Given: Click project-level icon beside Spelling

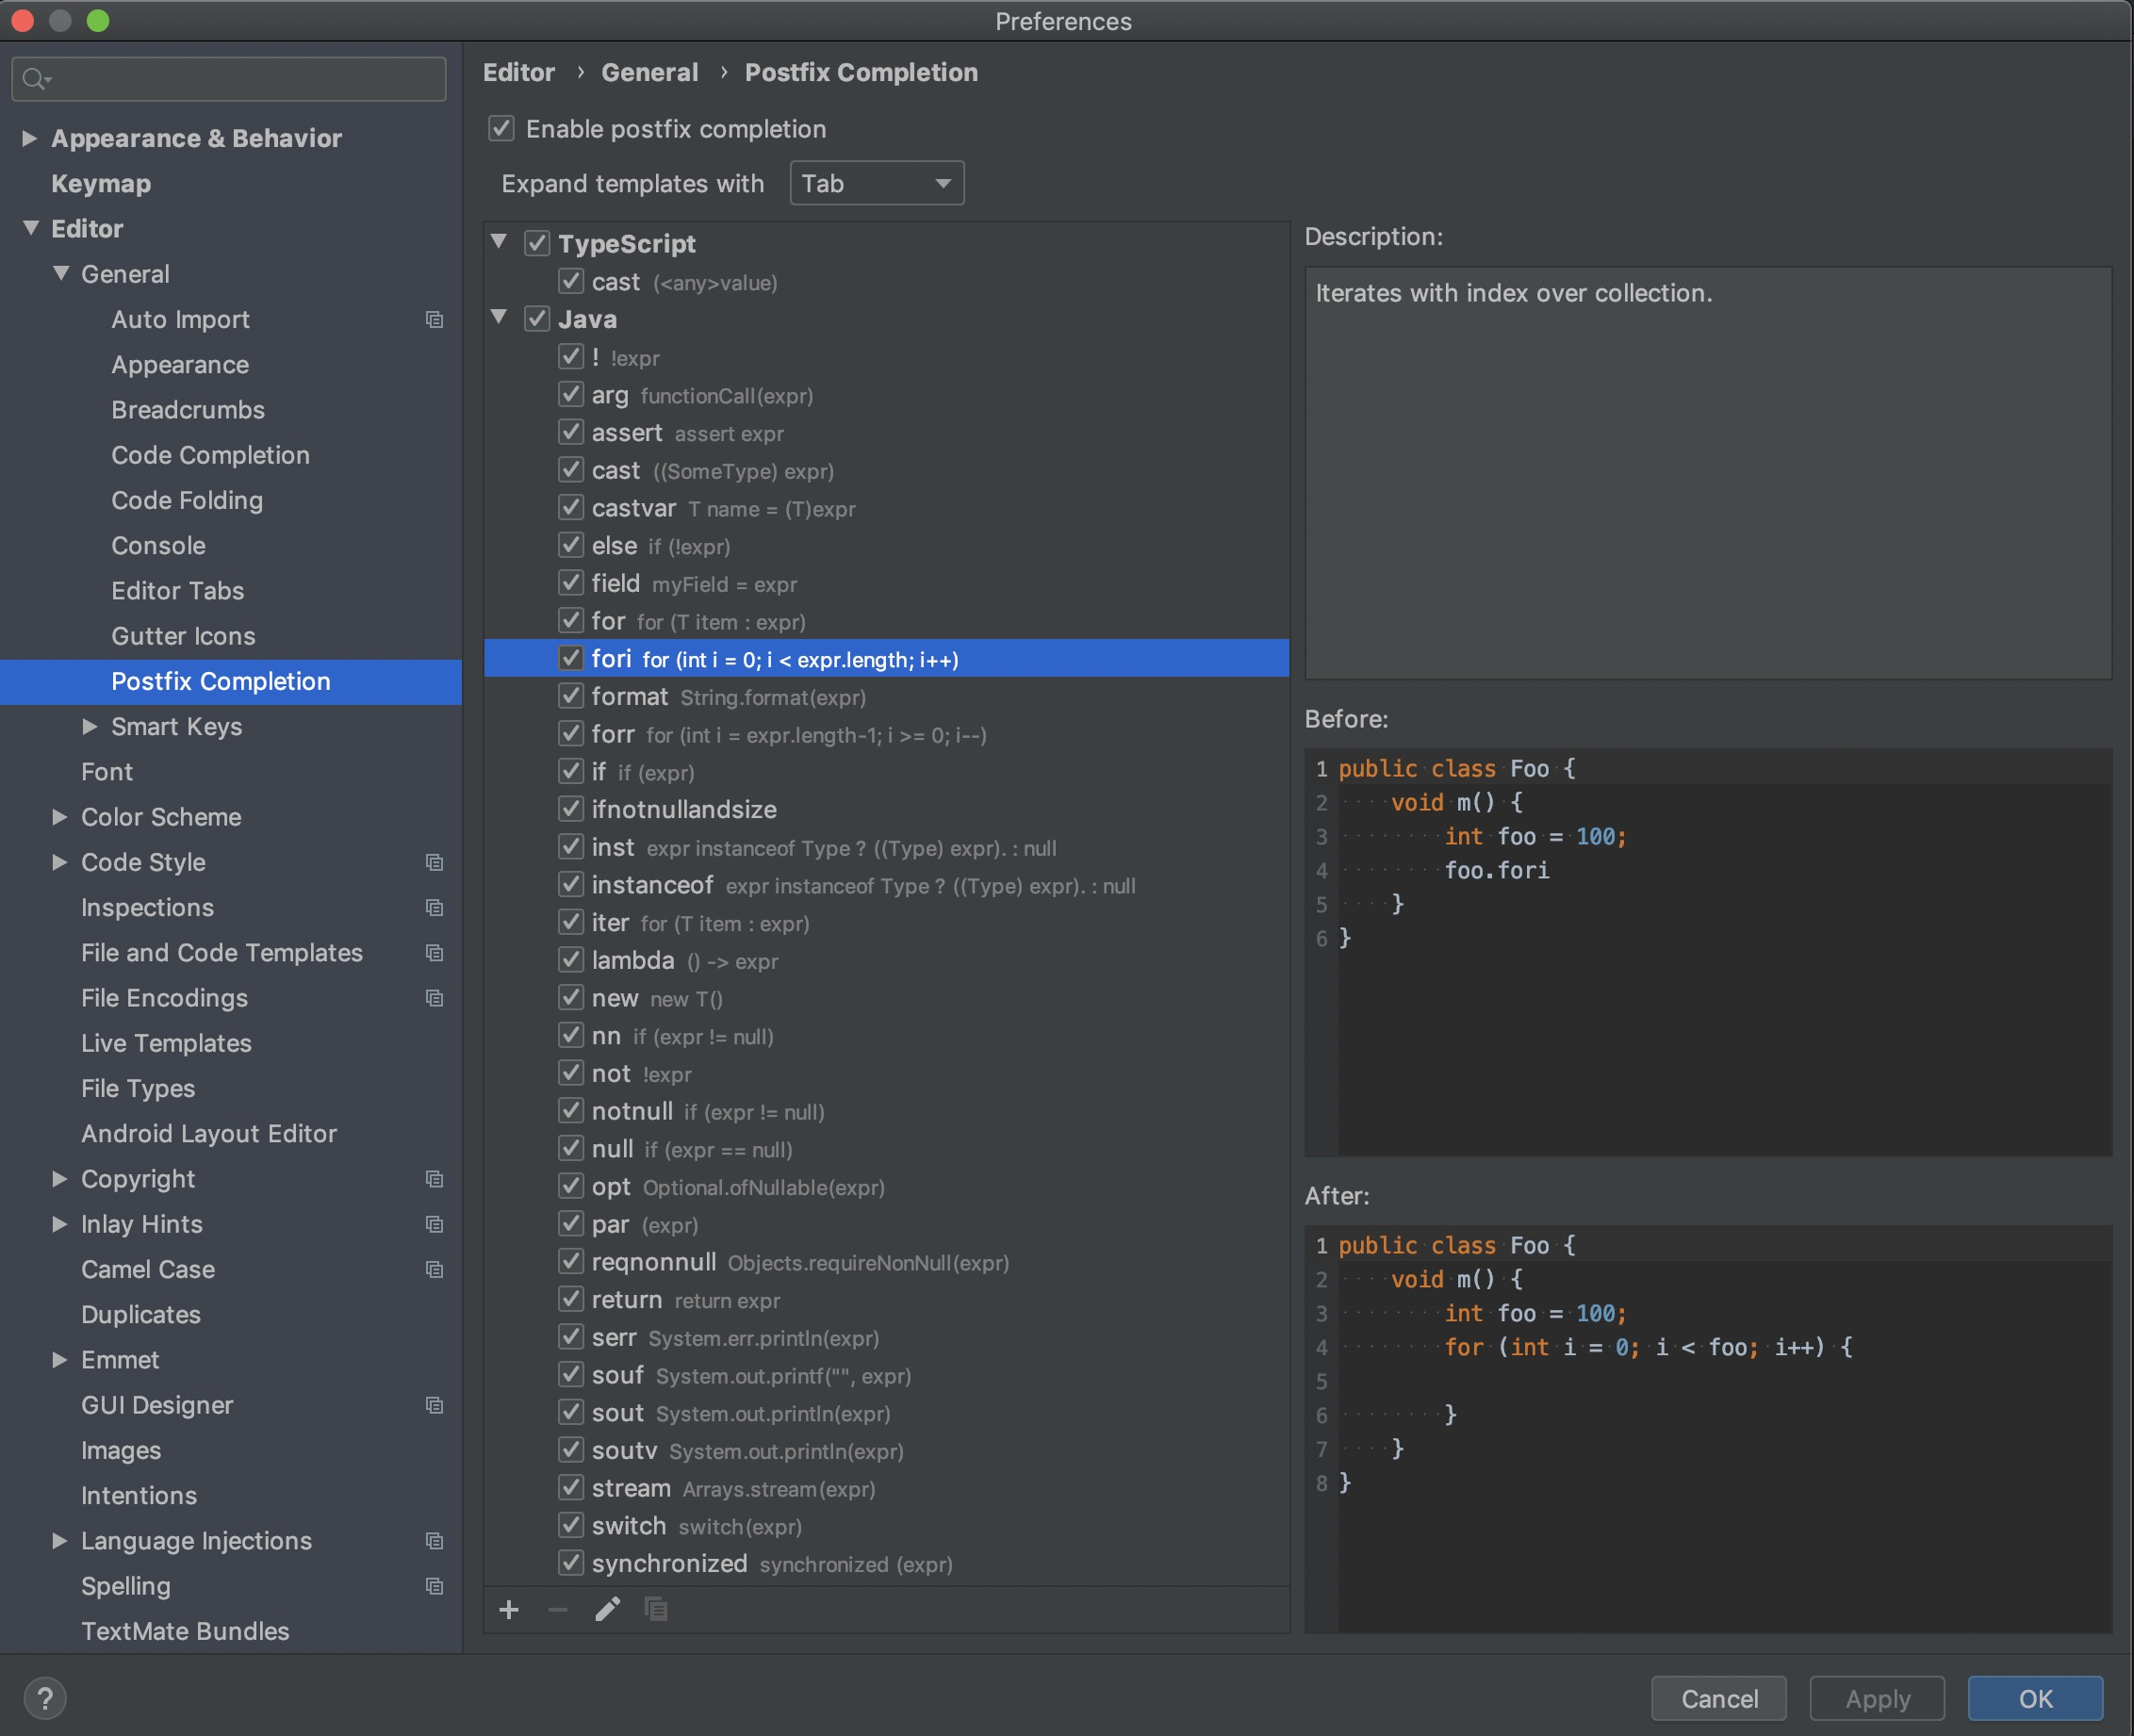Looking at the screenshot, I should pos(434,1586).
